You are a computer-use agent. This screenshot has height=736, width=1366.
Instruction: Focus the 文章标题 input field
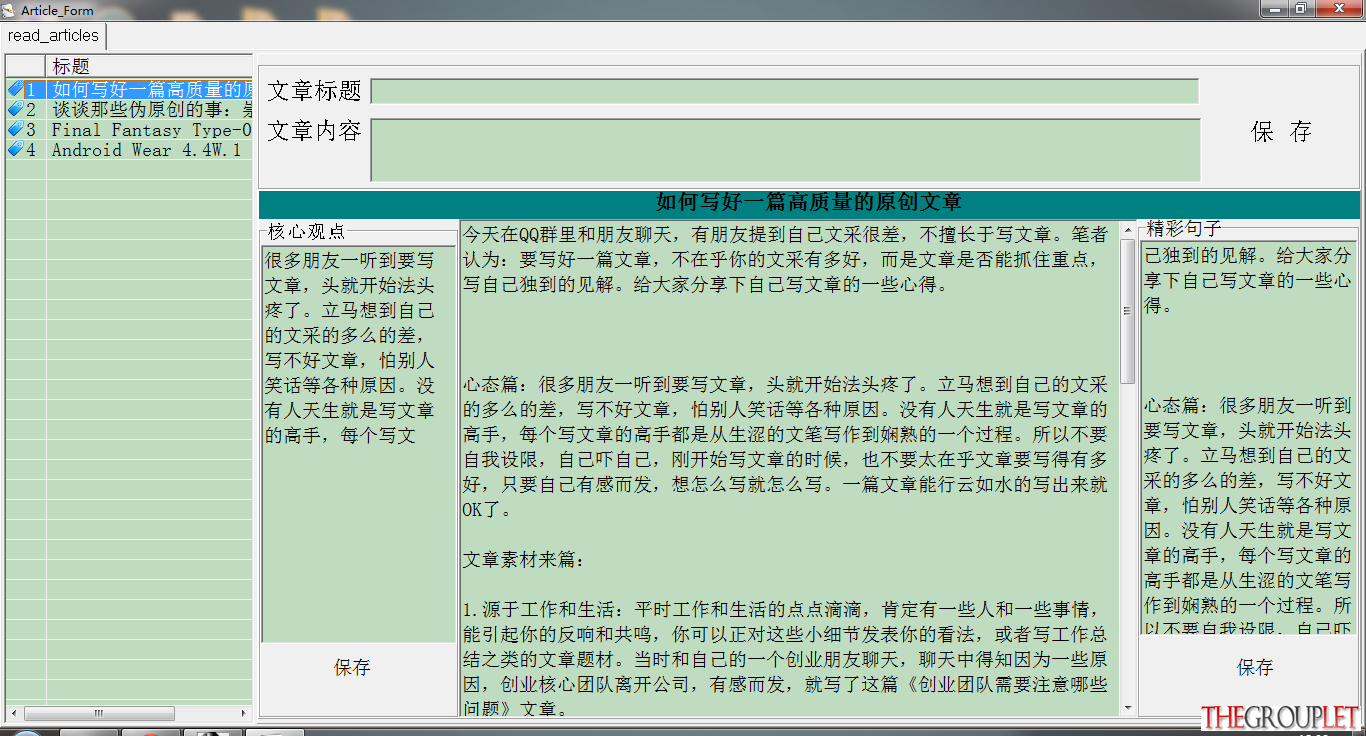tap(784, 91)
